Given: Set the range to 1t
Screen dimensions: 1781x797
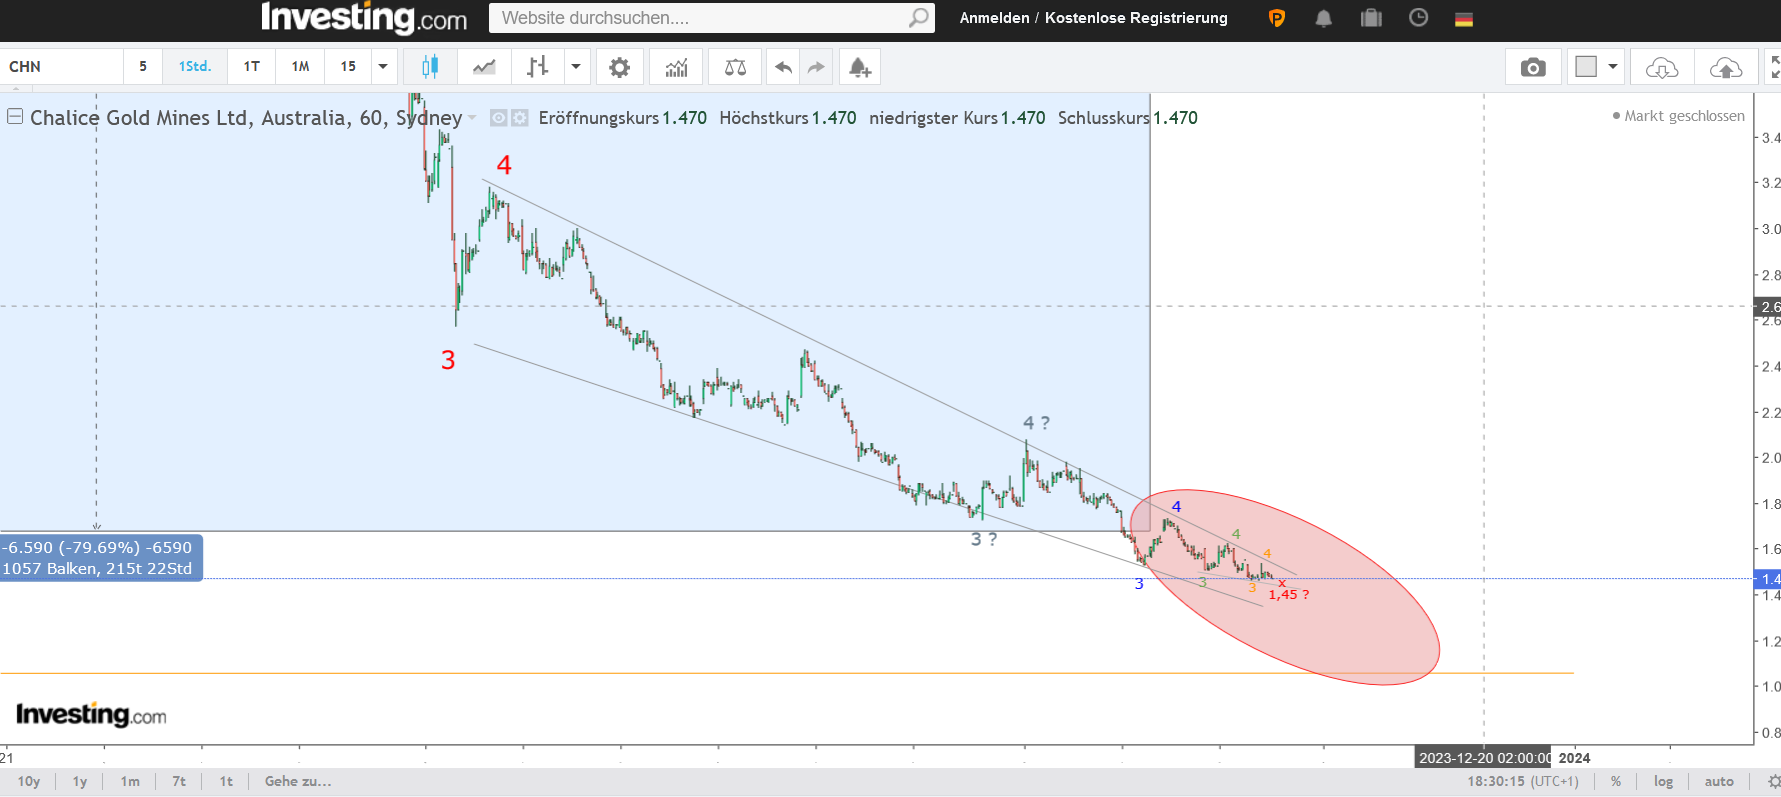Looking at the screenshot, I should click(226, 781).
